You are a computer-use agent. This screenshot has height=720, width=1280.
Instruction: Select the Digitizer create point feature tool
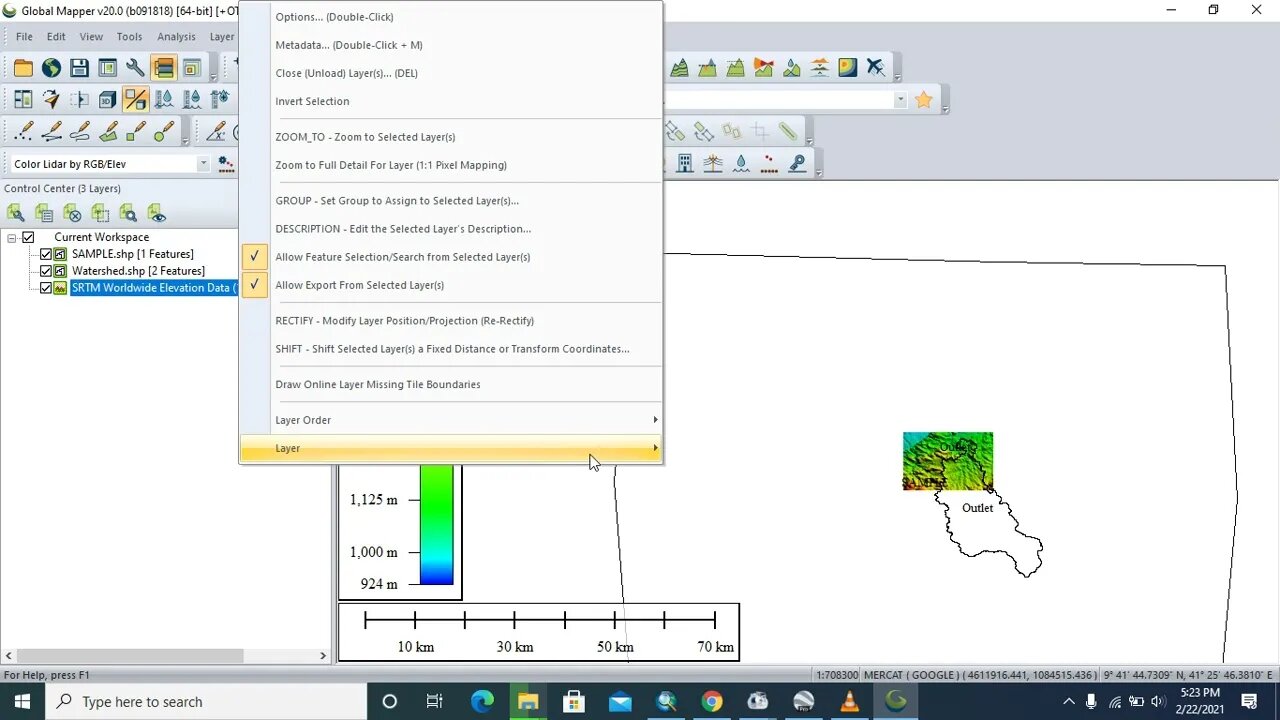[23, 130]
